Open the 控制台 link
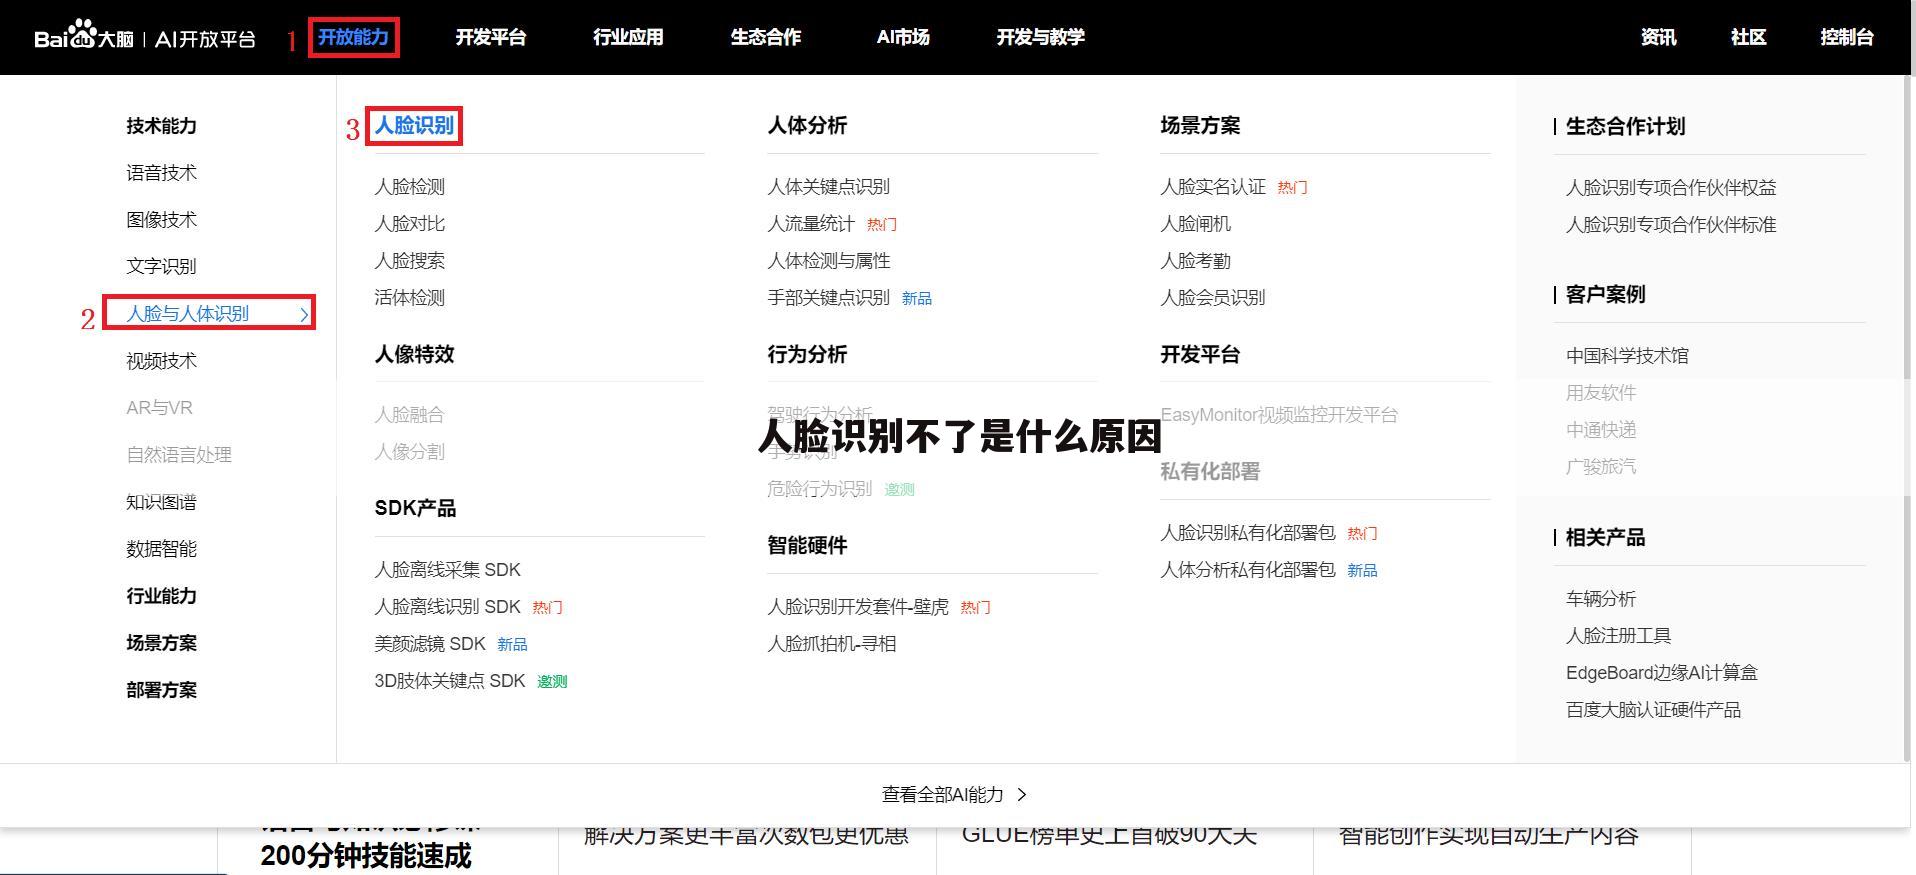The height and width of the screenshot is (875, 1916). 1847,37
